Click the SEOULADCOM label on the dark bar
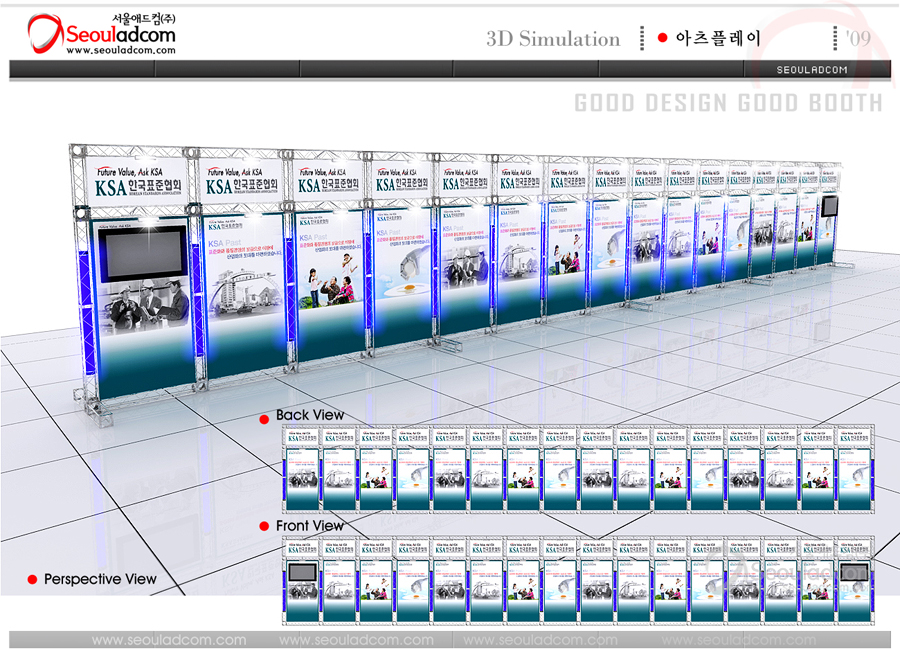 pyautogui.click(x=812, y=69)
